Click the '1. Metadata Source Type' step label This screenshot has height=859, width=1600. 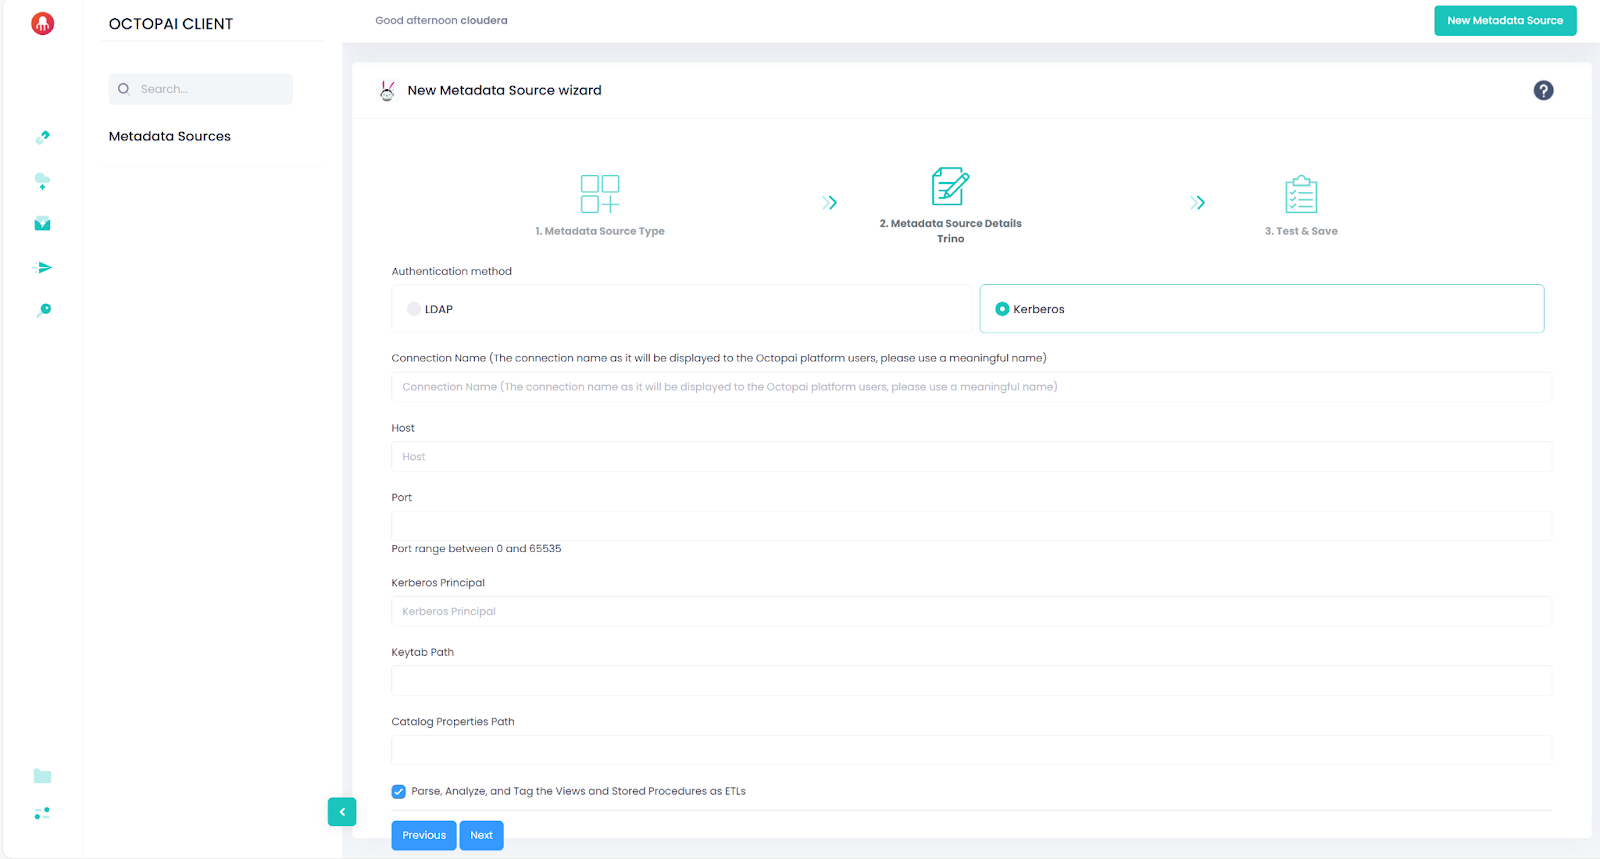600,231
